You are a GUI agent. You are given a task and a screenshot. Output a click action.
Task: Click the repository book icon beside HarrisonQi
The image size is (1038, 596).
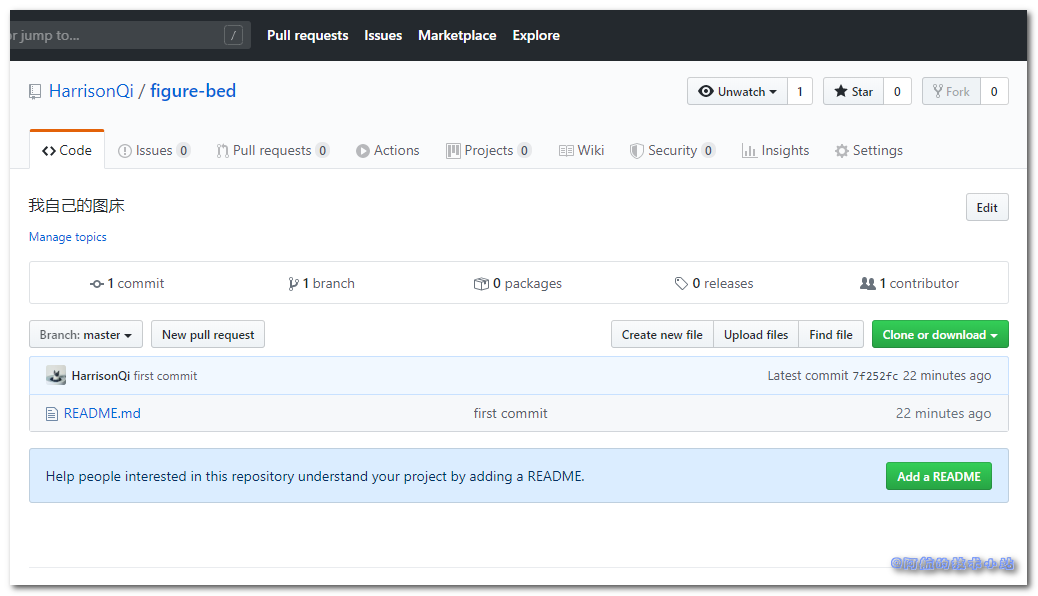tap(36, 92)
